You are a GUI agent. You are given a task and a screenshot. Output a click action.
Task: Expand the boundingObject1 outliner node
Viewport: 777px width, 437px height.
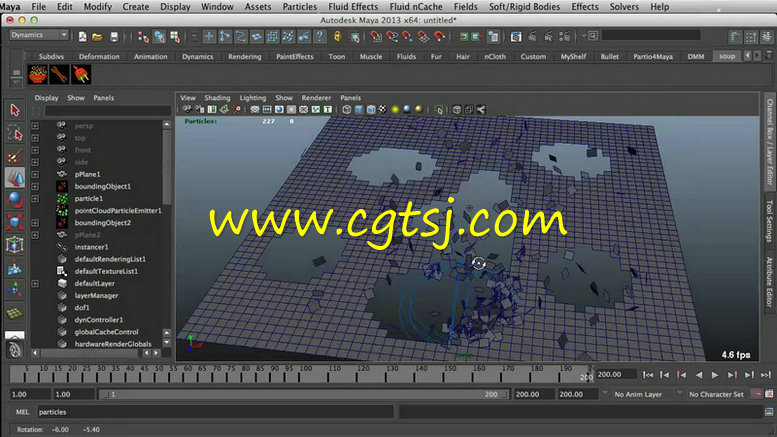(x=35, y=186)
